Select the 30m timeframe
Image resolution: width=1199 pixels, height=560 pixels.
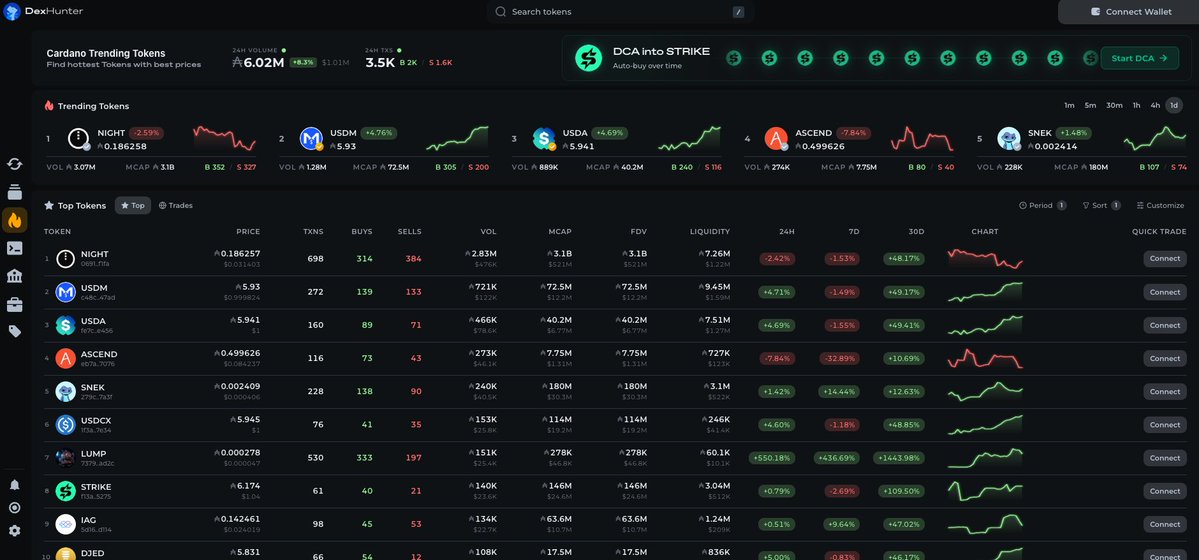coord(1114,106)
